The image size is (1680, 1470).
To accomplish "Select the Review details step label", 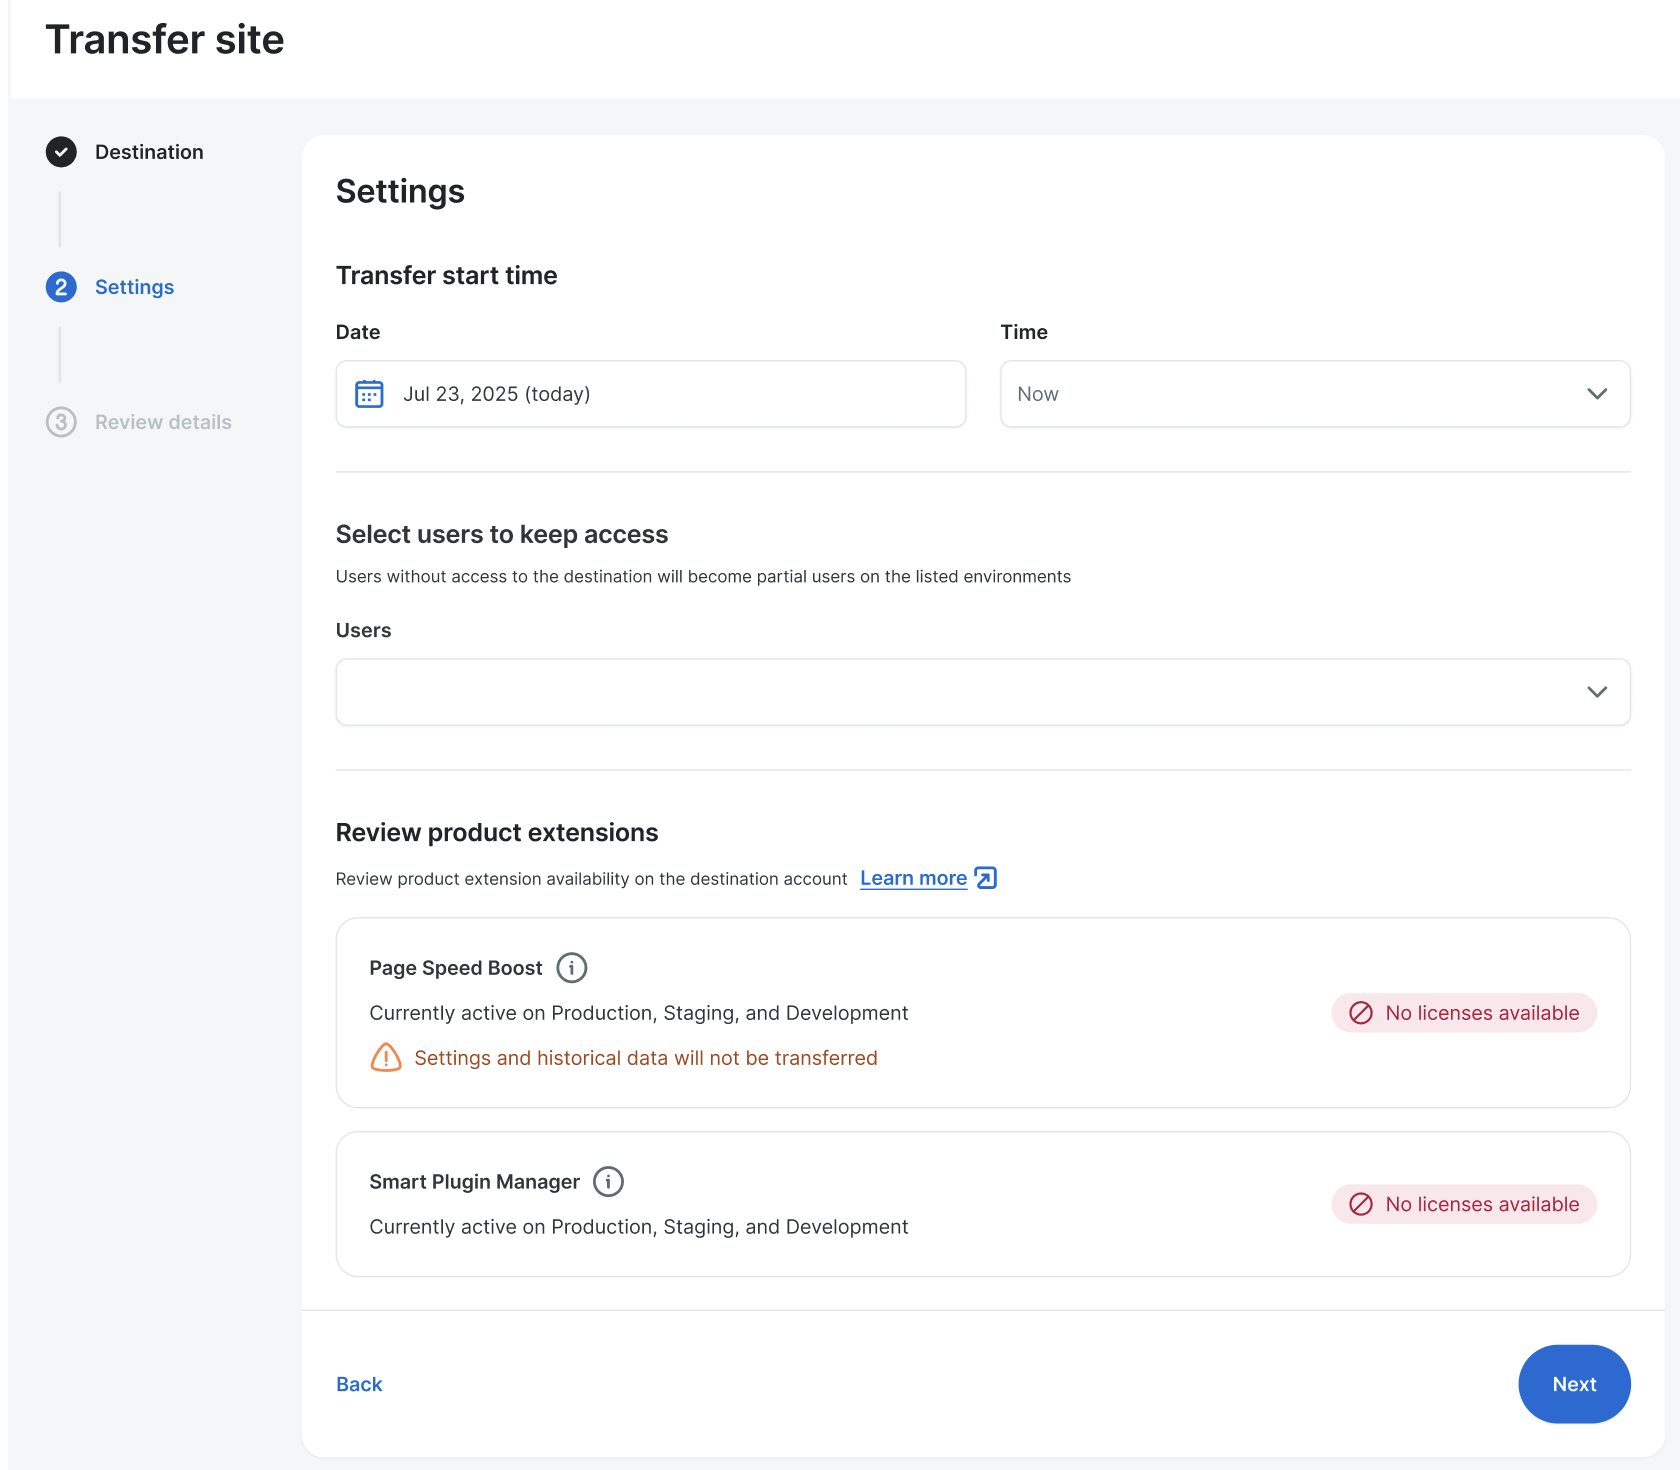I will point(163,422).
